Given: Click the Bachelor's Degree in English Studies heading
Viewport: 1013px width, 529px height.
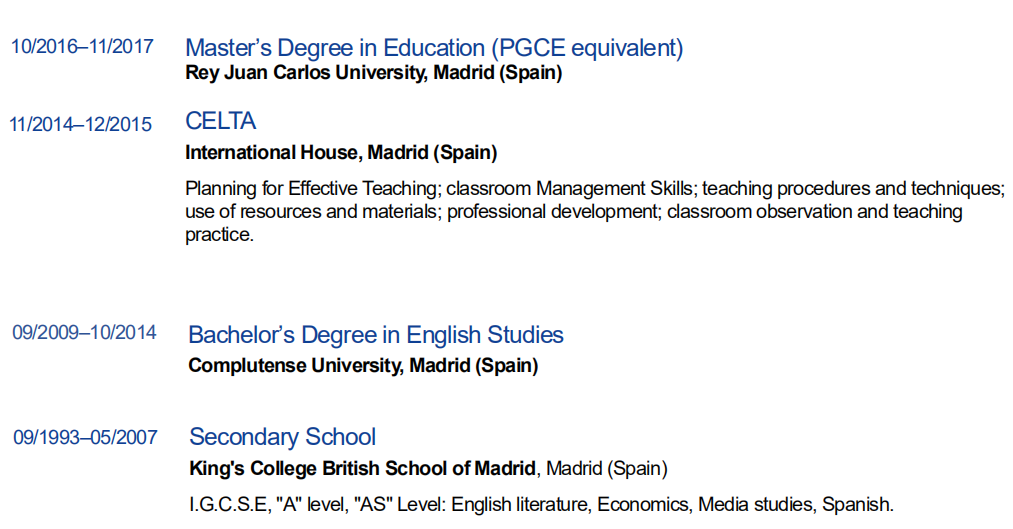Looking at the screenshot, I should (376, 335).
